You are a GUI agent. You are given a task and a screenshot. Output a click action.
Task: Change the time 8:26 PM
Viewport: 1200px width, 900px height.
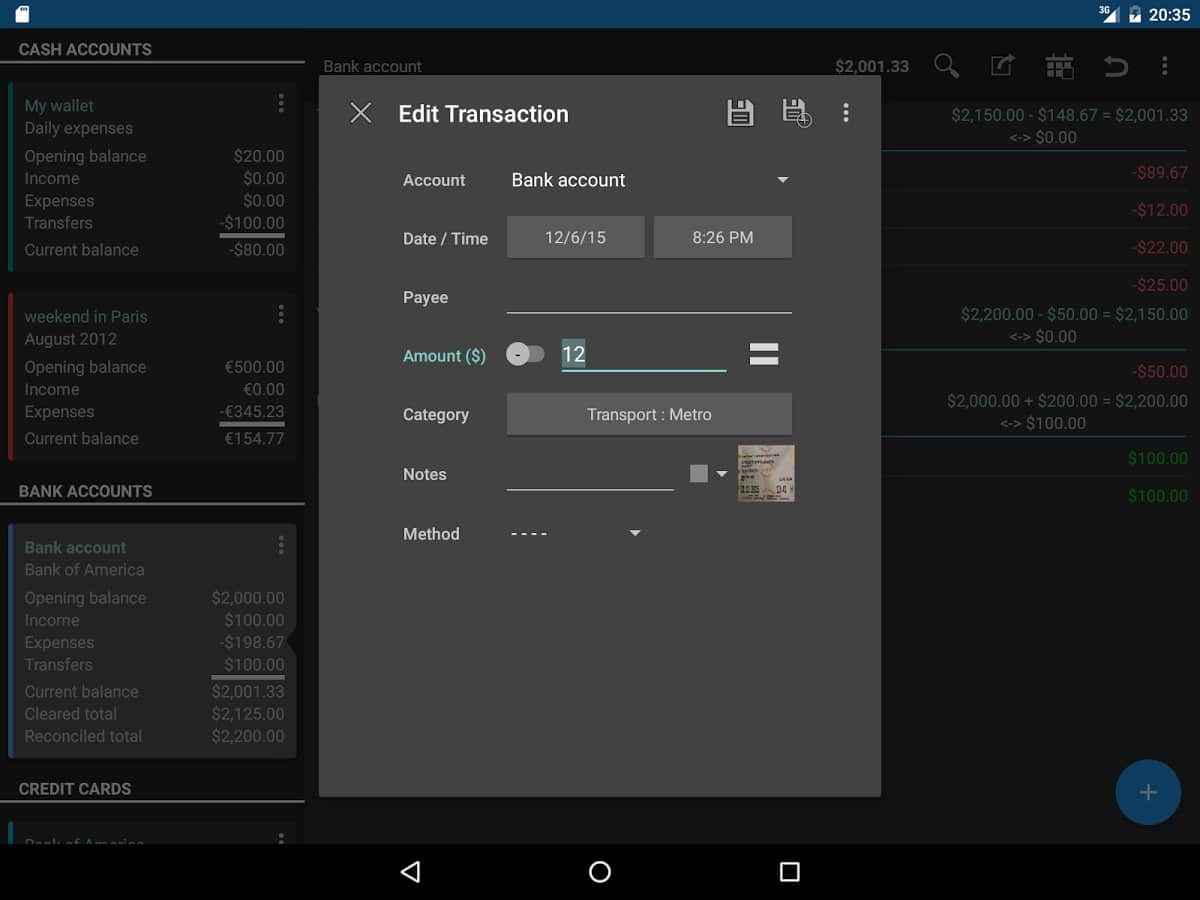[723, 238]
